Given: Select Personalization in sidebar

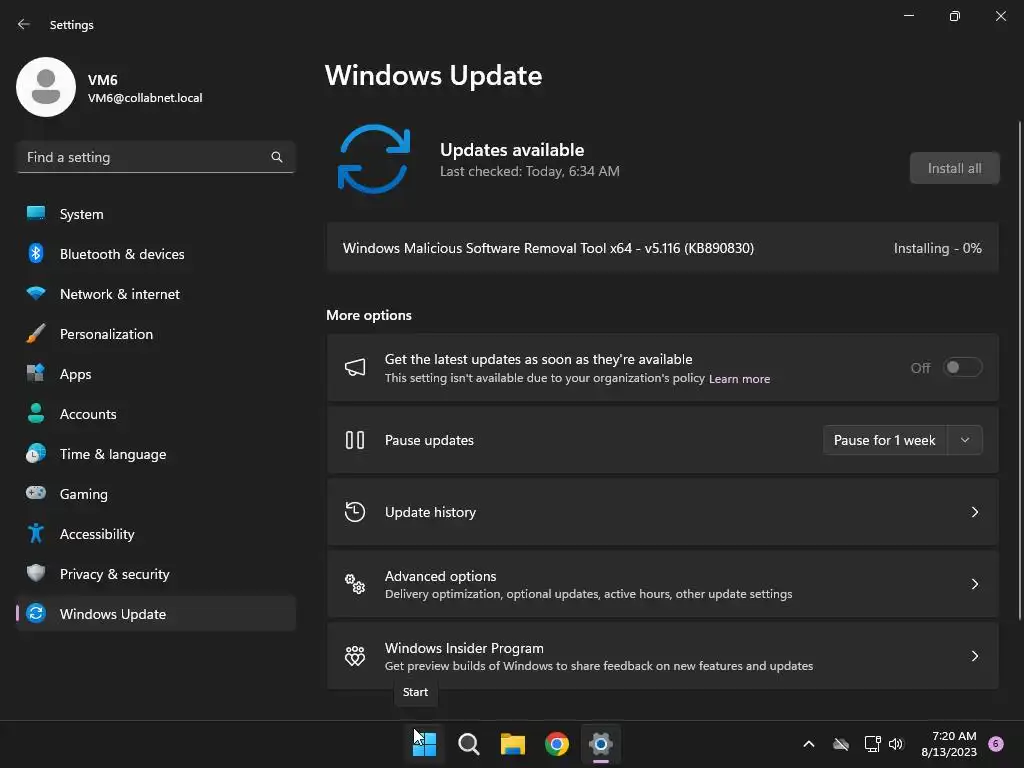Looking at the screenshot, I should pyautogui.click(x=155, y=334).
